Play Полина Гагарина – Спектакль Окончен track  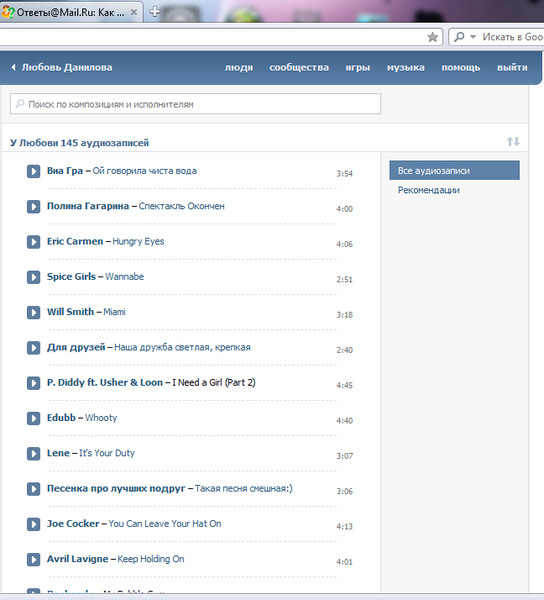(33, 207)
